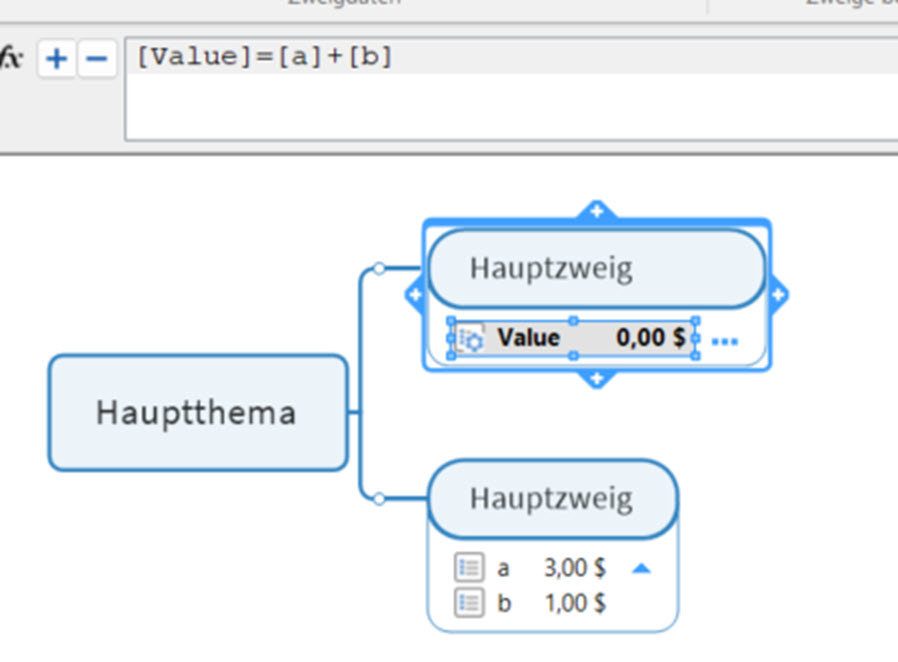
Task: Click the 3,00 $ value of property a
Action: pyautogui.click(x=574, y=568)
